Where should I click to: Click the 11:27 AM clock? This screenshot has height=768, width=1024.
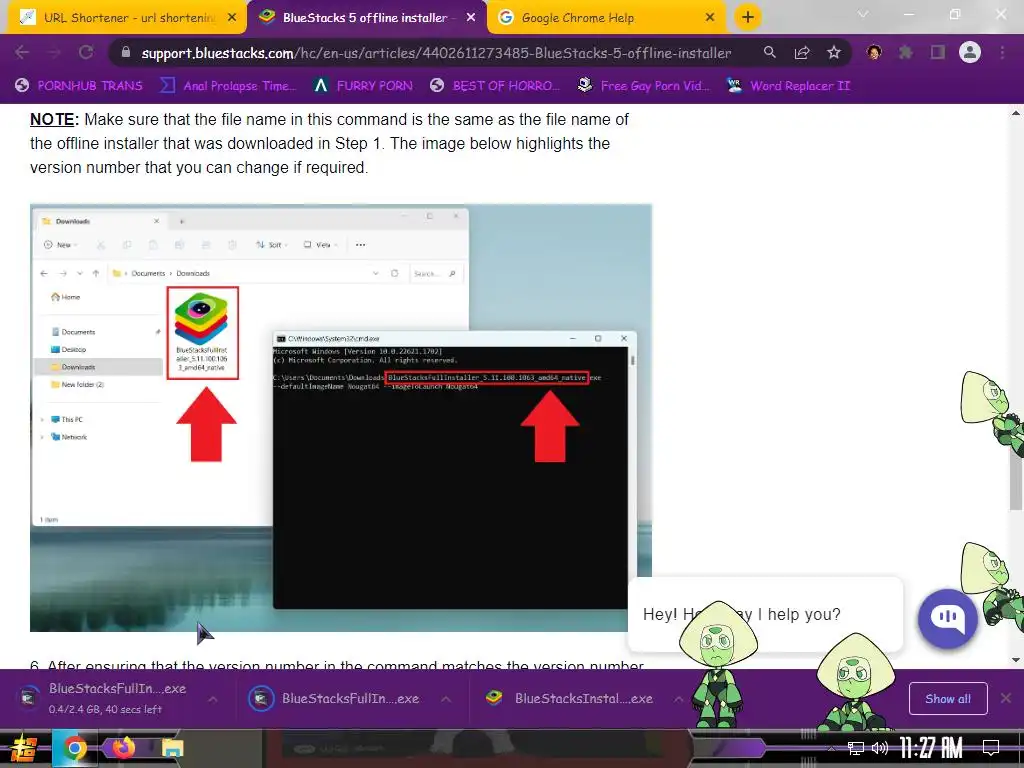pyautogui.click(x=931, y=748)
